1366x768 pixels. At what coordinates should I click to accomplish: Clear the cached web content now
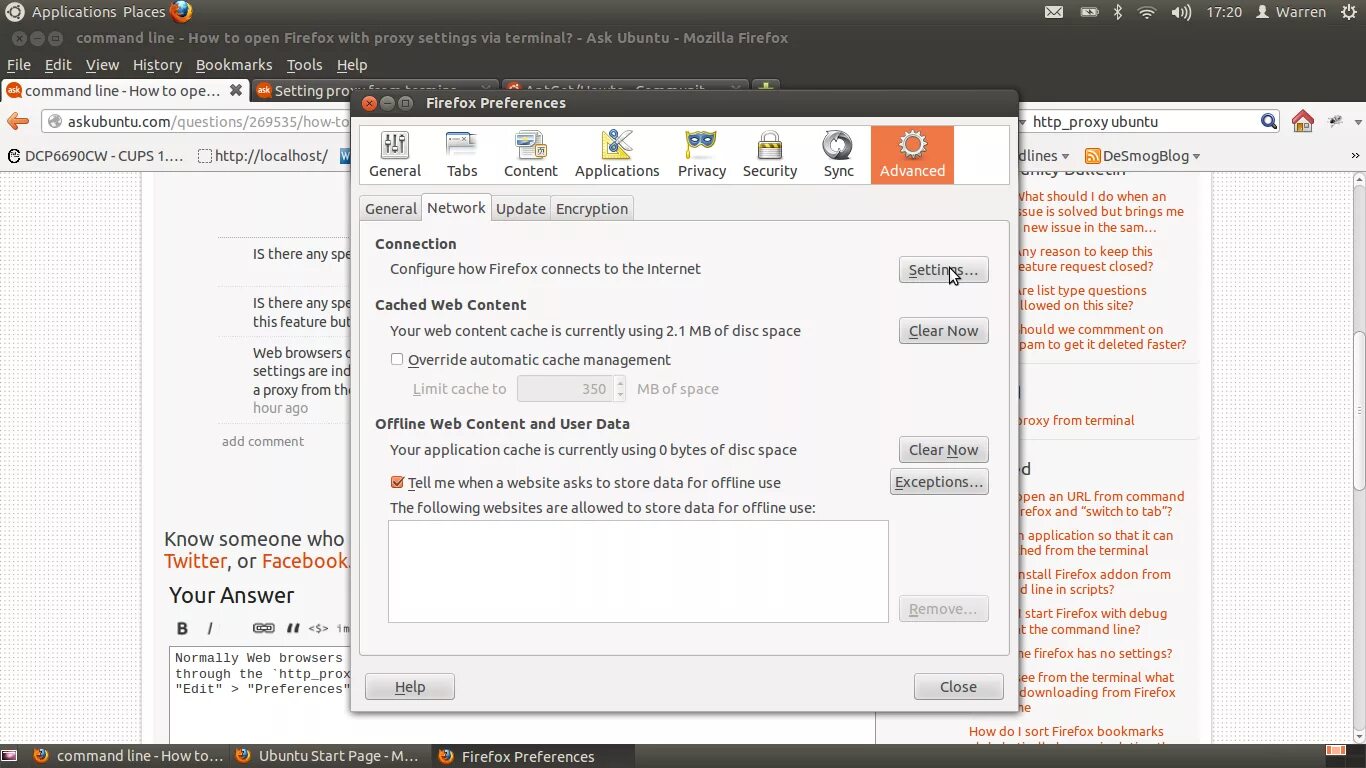pos(943,331)
